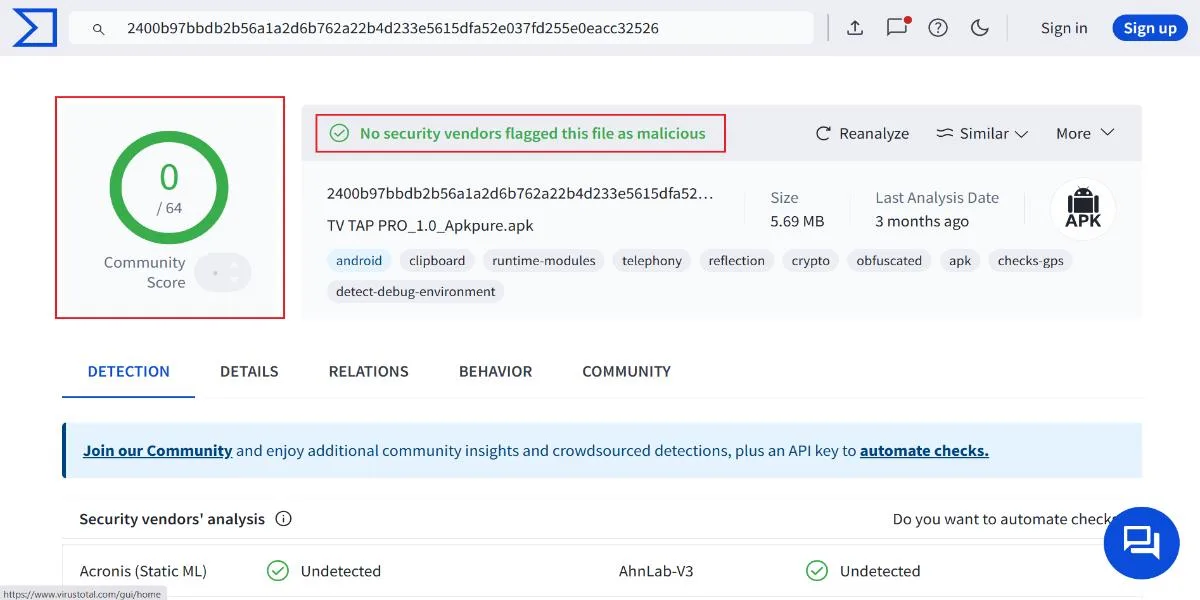Viewport: 1200px width, 600px height.
Task: Focus the hash search field
Action: (x=441, y=28)
